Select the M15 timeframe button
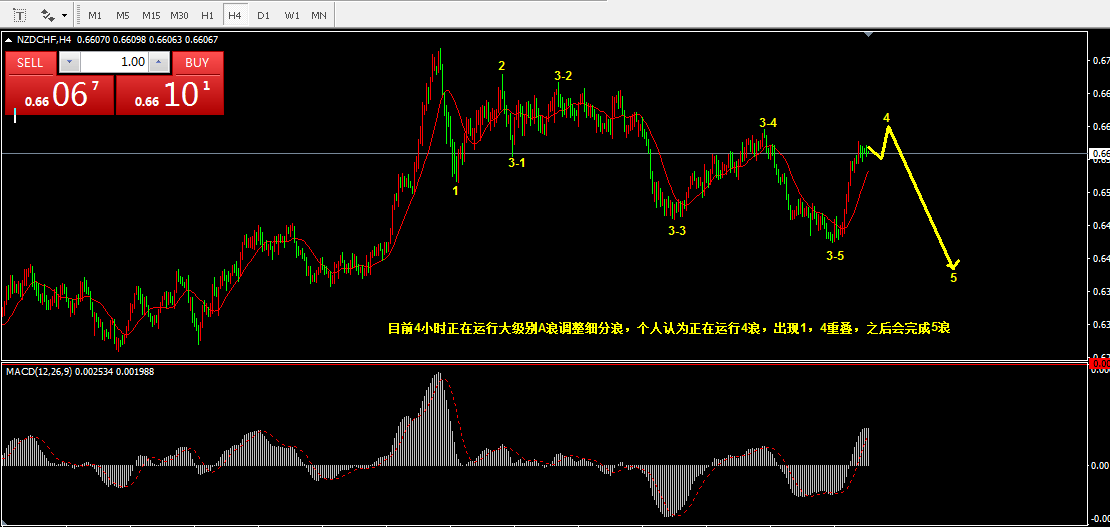The image size is (1110, 527). [151, 15]
